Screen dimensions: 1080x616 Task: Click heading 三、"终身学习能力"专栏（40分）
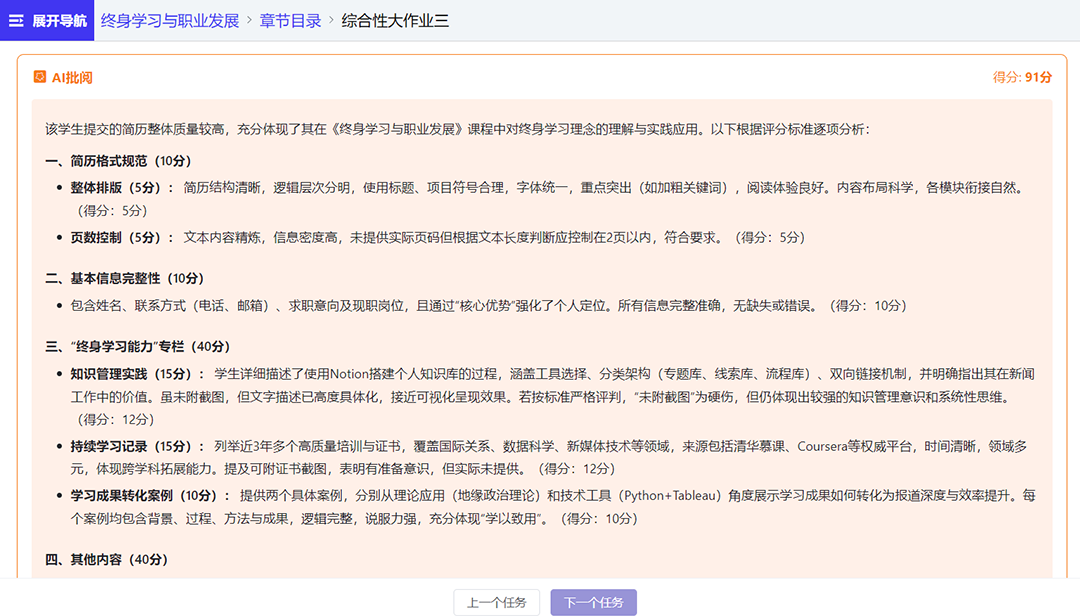[138, 347]
